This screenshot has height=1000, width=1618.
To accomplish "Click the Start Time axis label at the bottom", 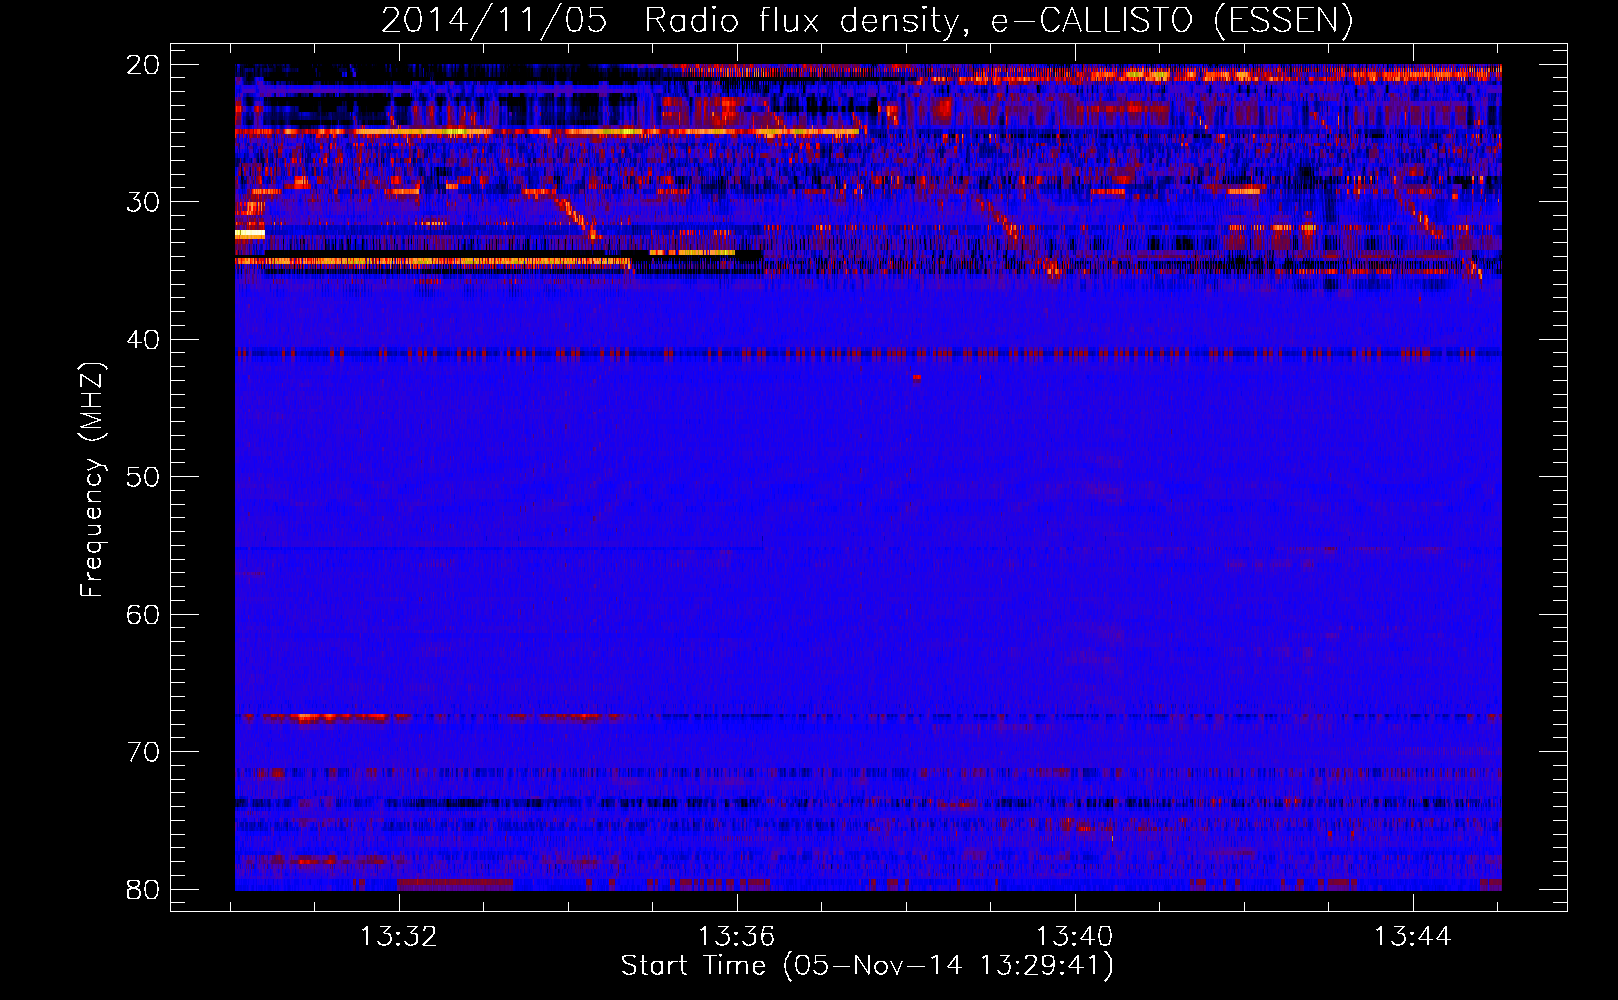I will 867,966.
